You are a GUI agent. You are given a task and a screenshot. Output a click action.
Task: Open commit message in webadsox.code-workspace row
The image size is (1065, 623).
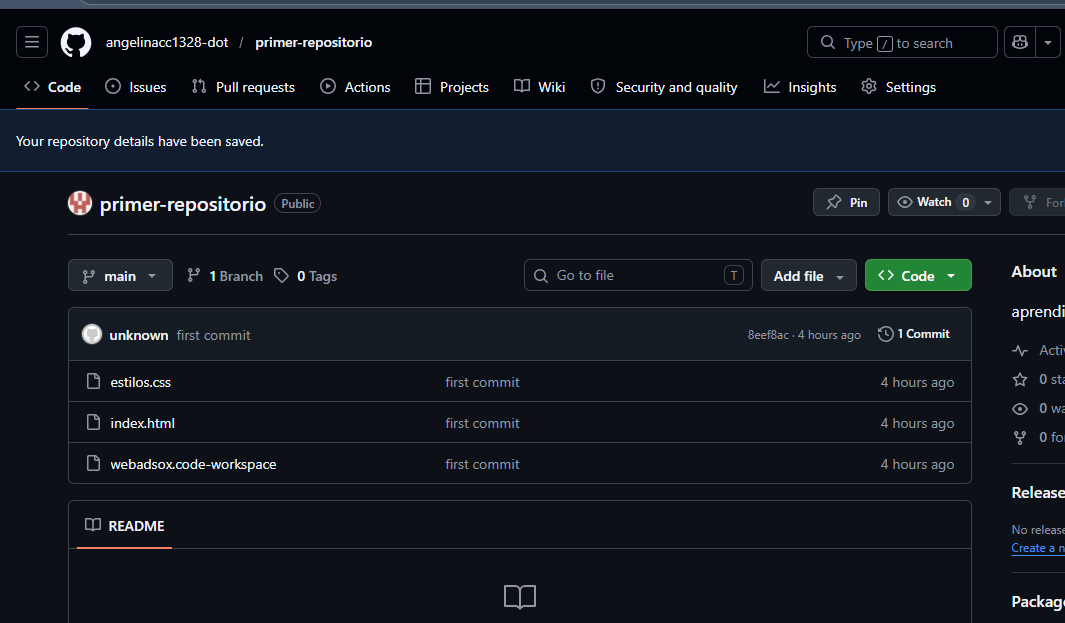(x=482, y=464)
